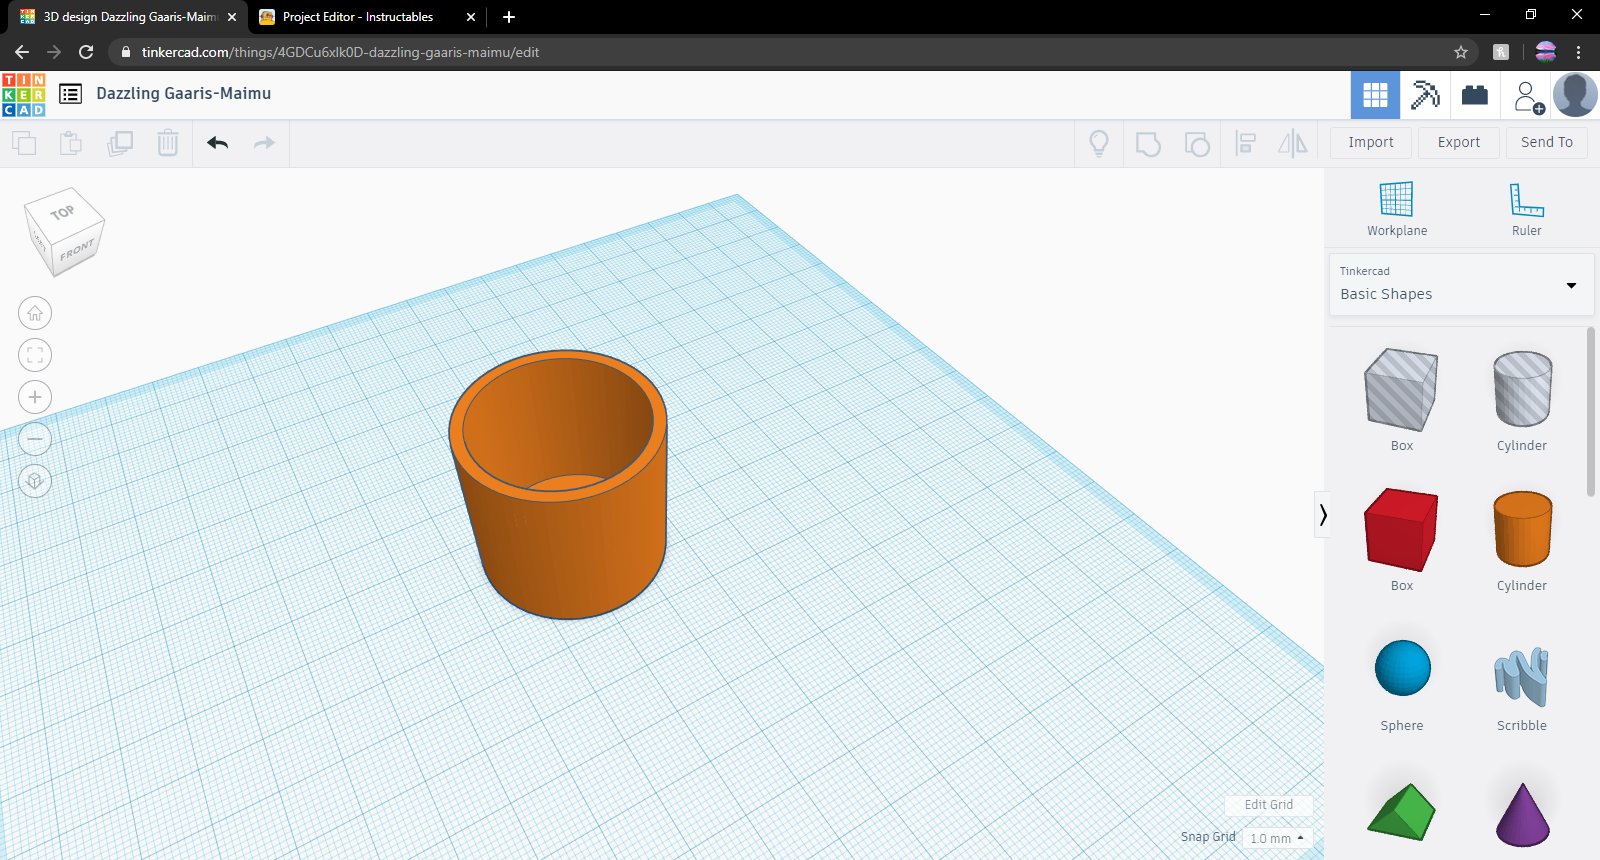This screenshot has width=1600, height=860.
Task: Click the Ungroup shapes icon
Action: (1197, 144)
